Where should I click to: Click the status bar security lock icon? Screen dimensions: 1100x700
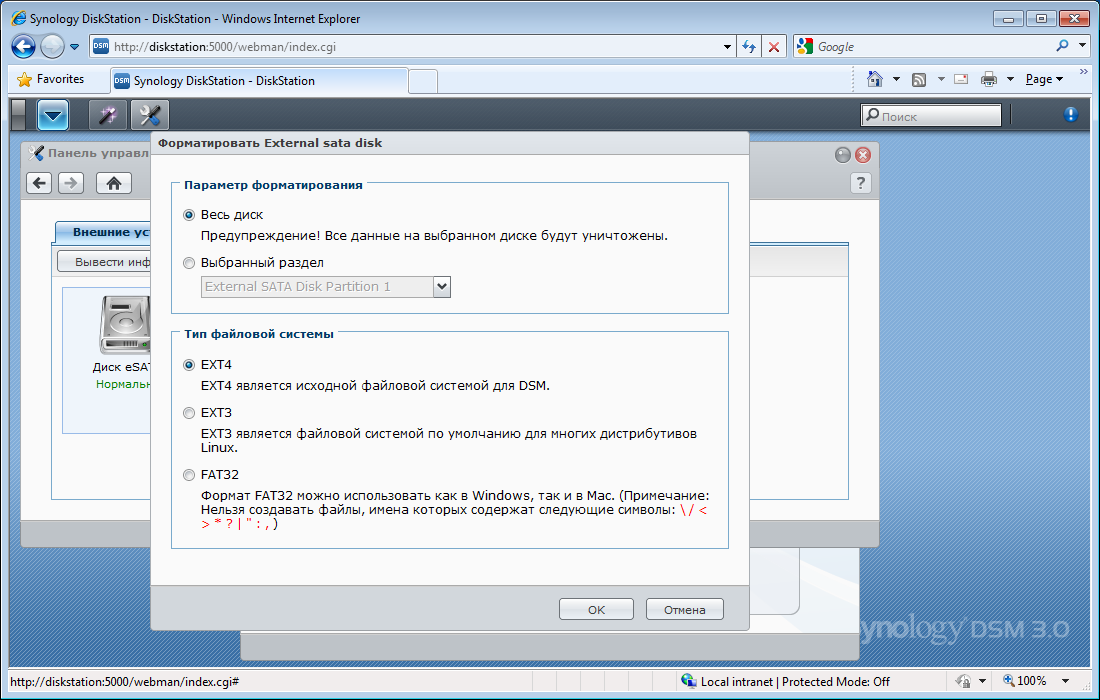[964, 681]
